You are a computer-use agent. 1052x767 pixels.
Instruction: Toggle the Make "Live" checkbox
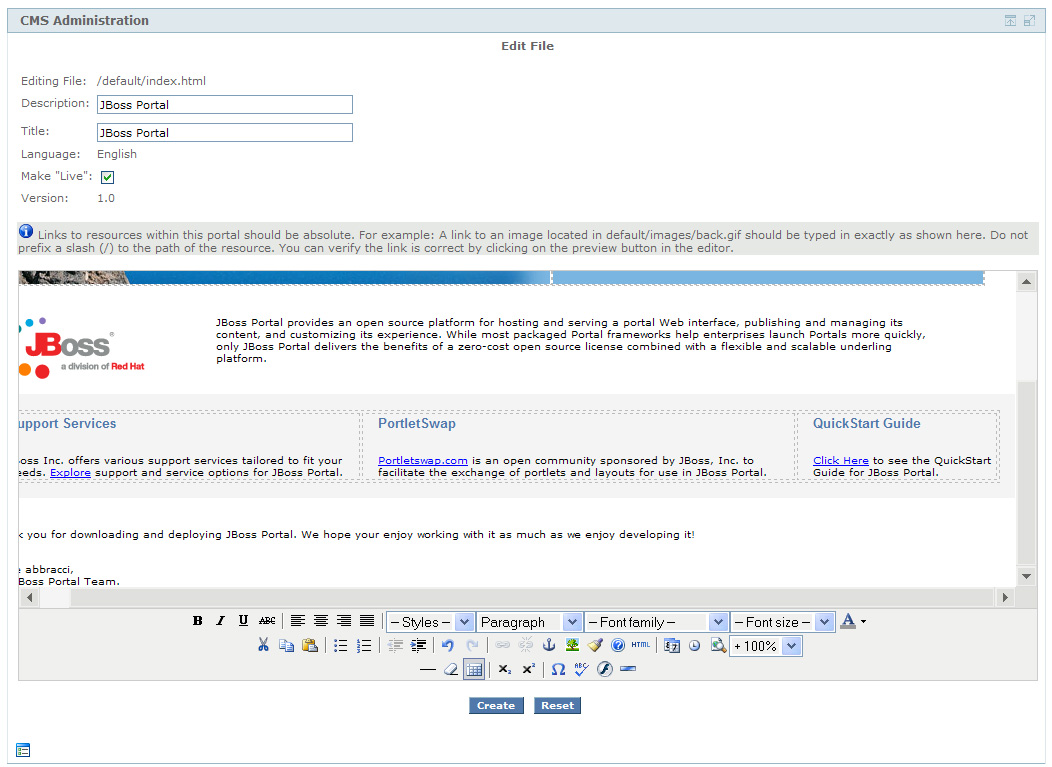(107, 177)
